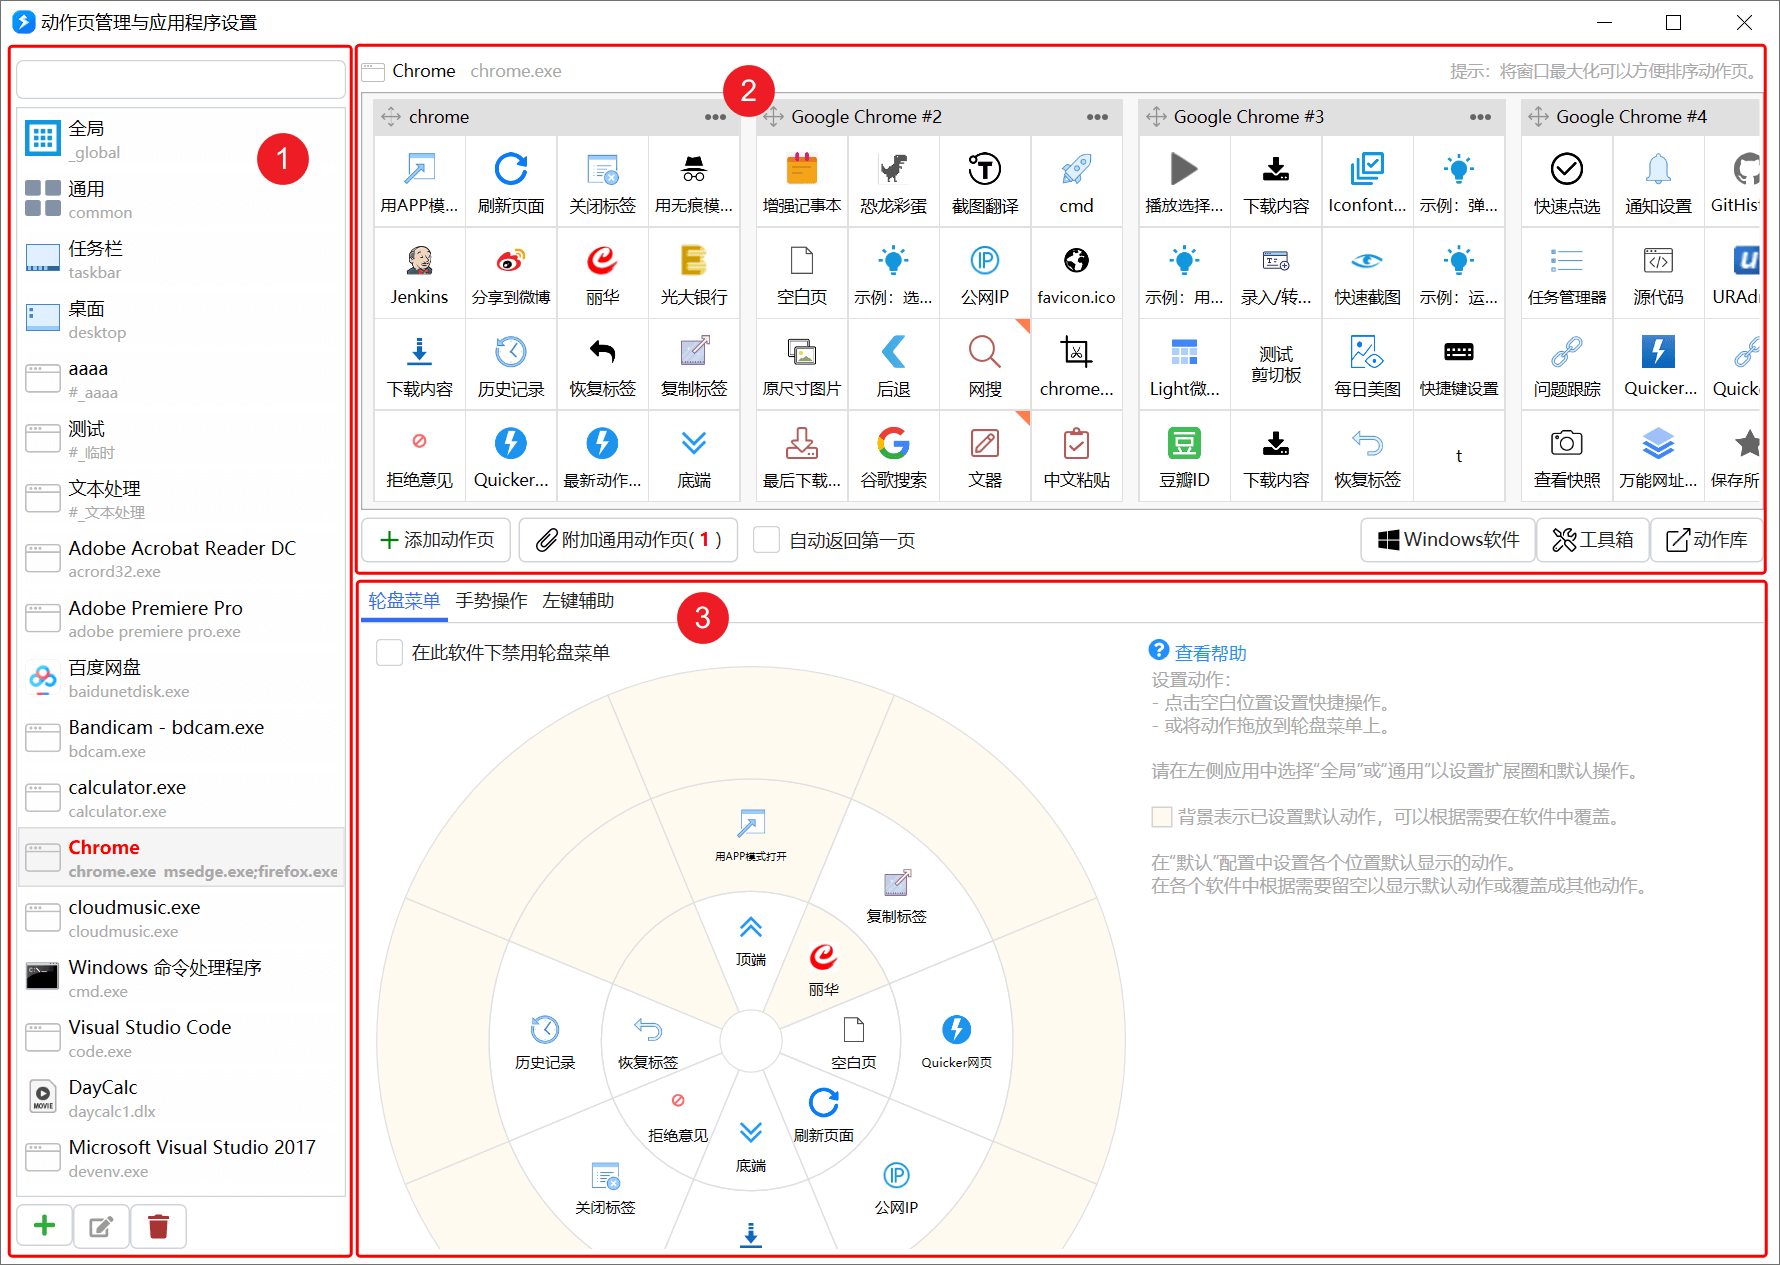Image resolution: width=1780 pixels, height=1265 pixels.
Task: Select 通用 common in the app list
Action: (x=181, y=199)
